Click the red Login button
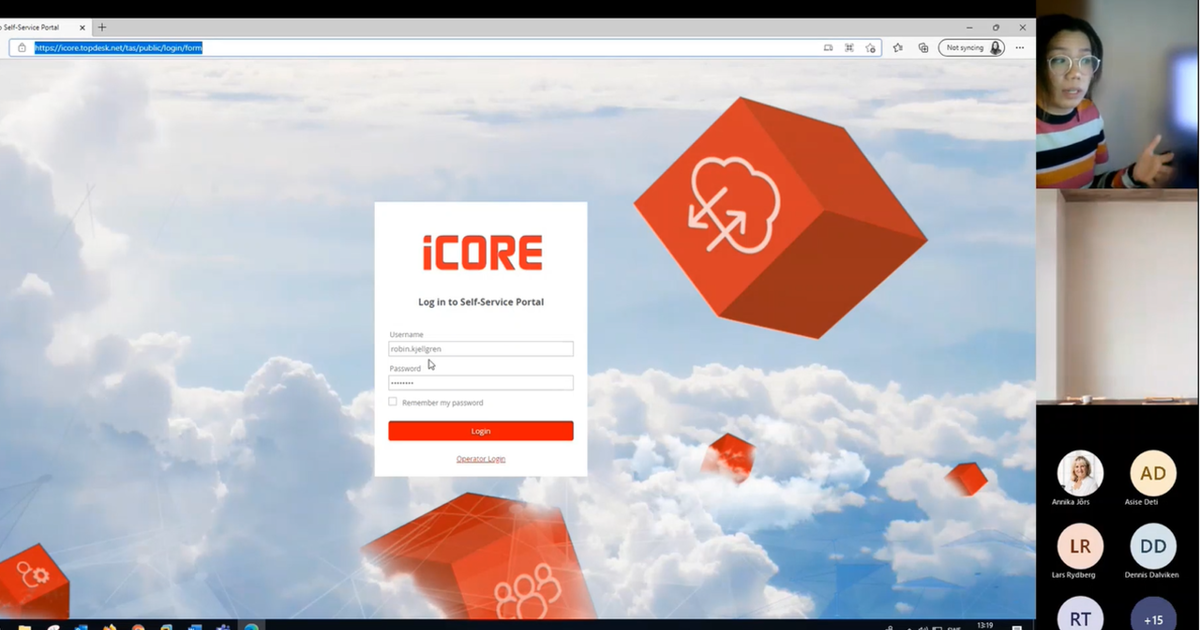This screenshot has width=1200, height=630. coord(481,431)
